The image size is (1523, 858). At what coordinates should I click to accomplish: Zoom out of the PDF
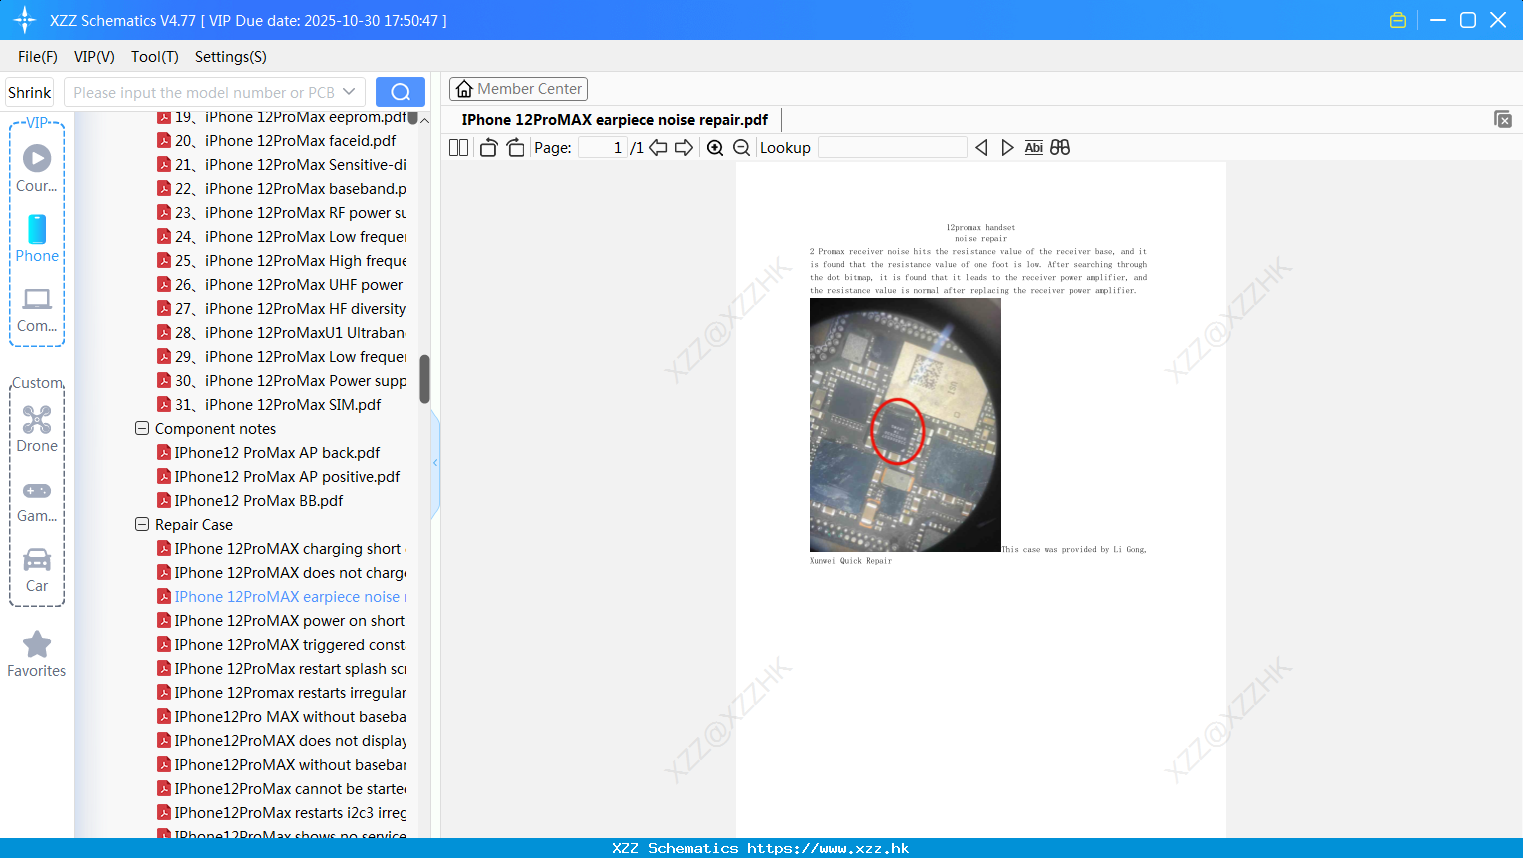(741, 147)
